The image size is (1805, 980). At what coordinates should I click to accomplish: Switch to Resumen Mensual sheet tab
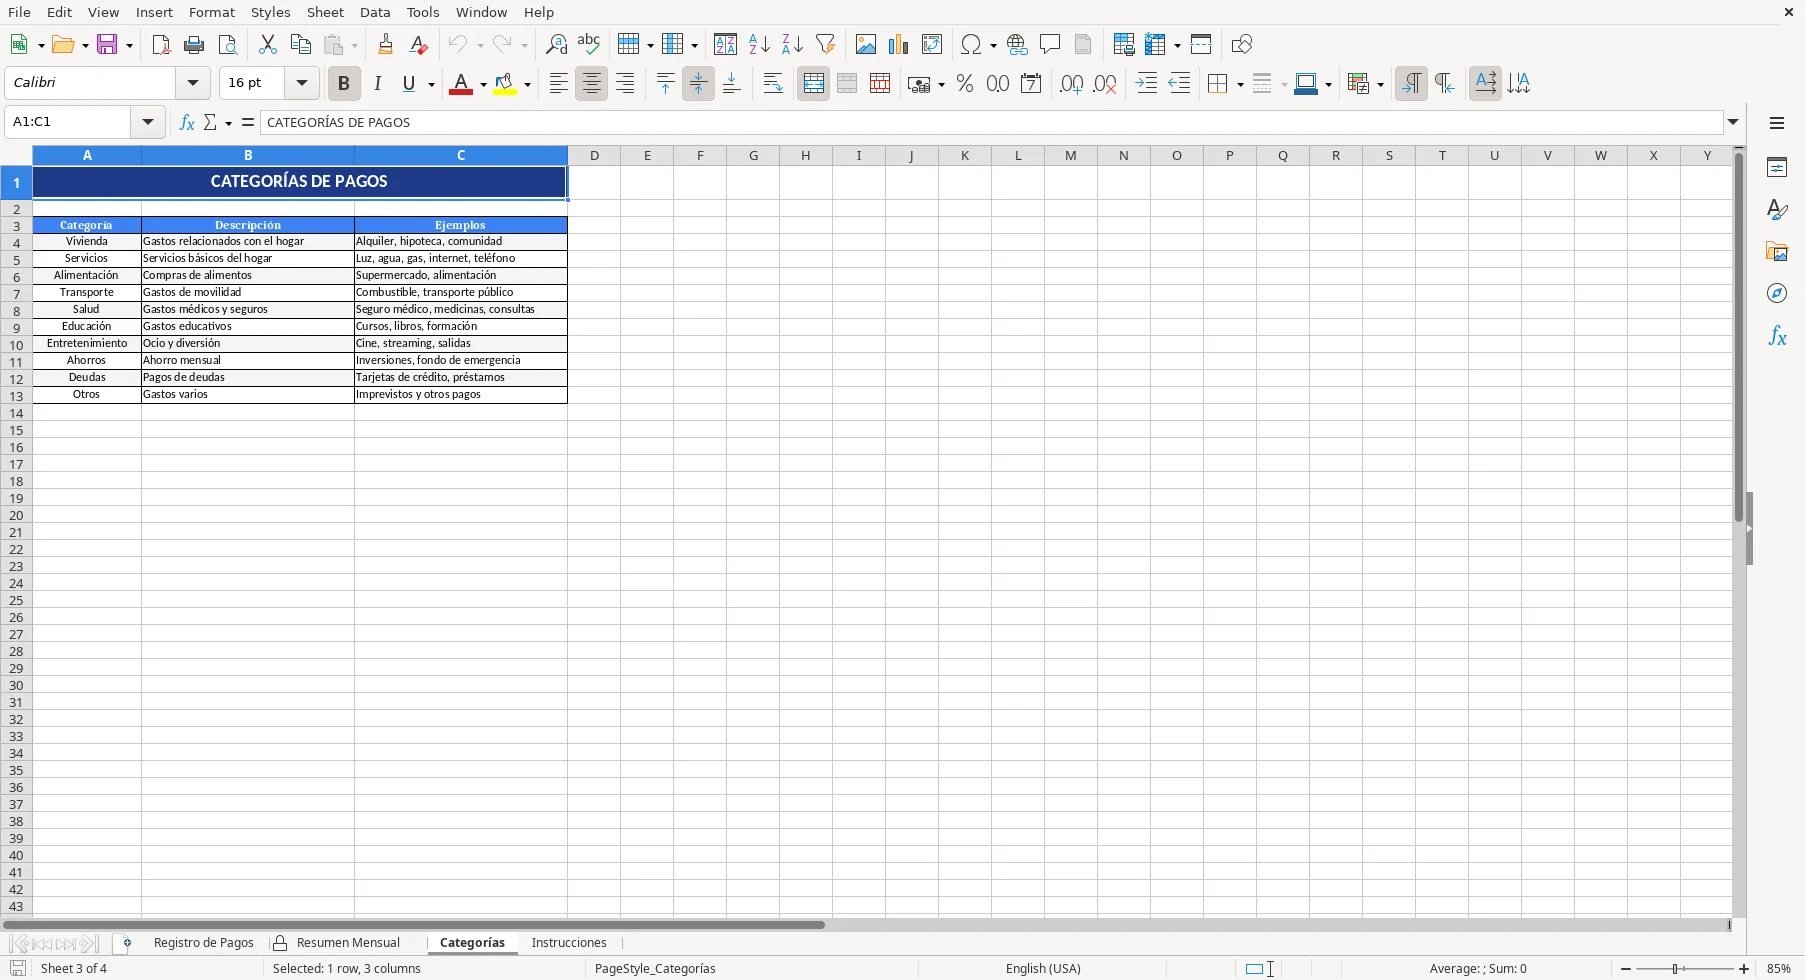[x=348, y=943]
